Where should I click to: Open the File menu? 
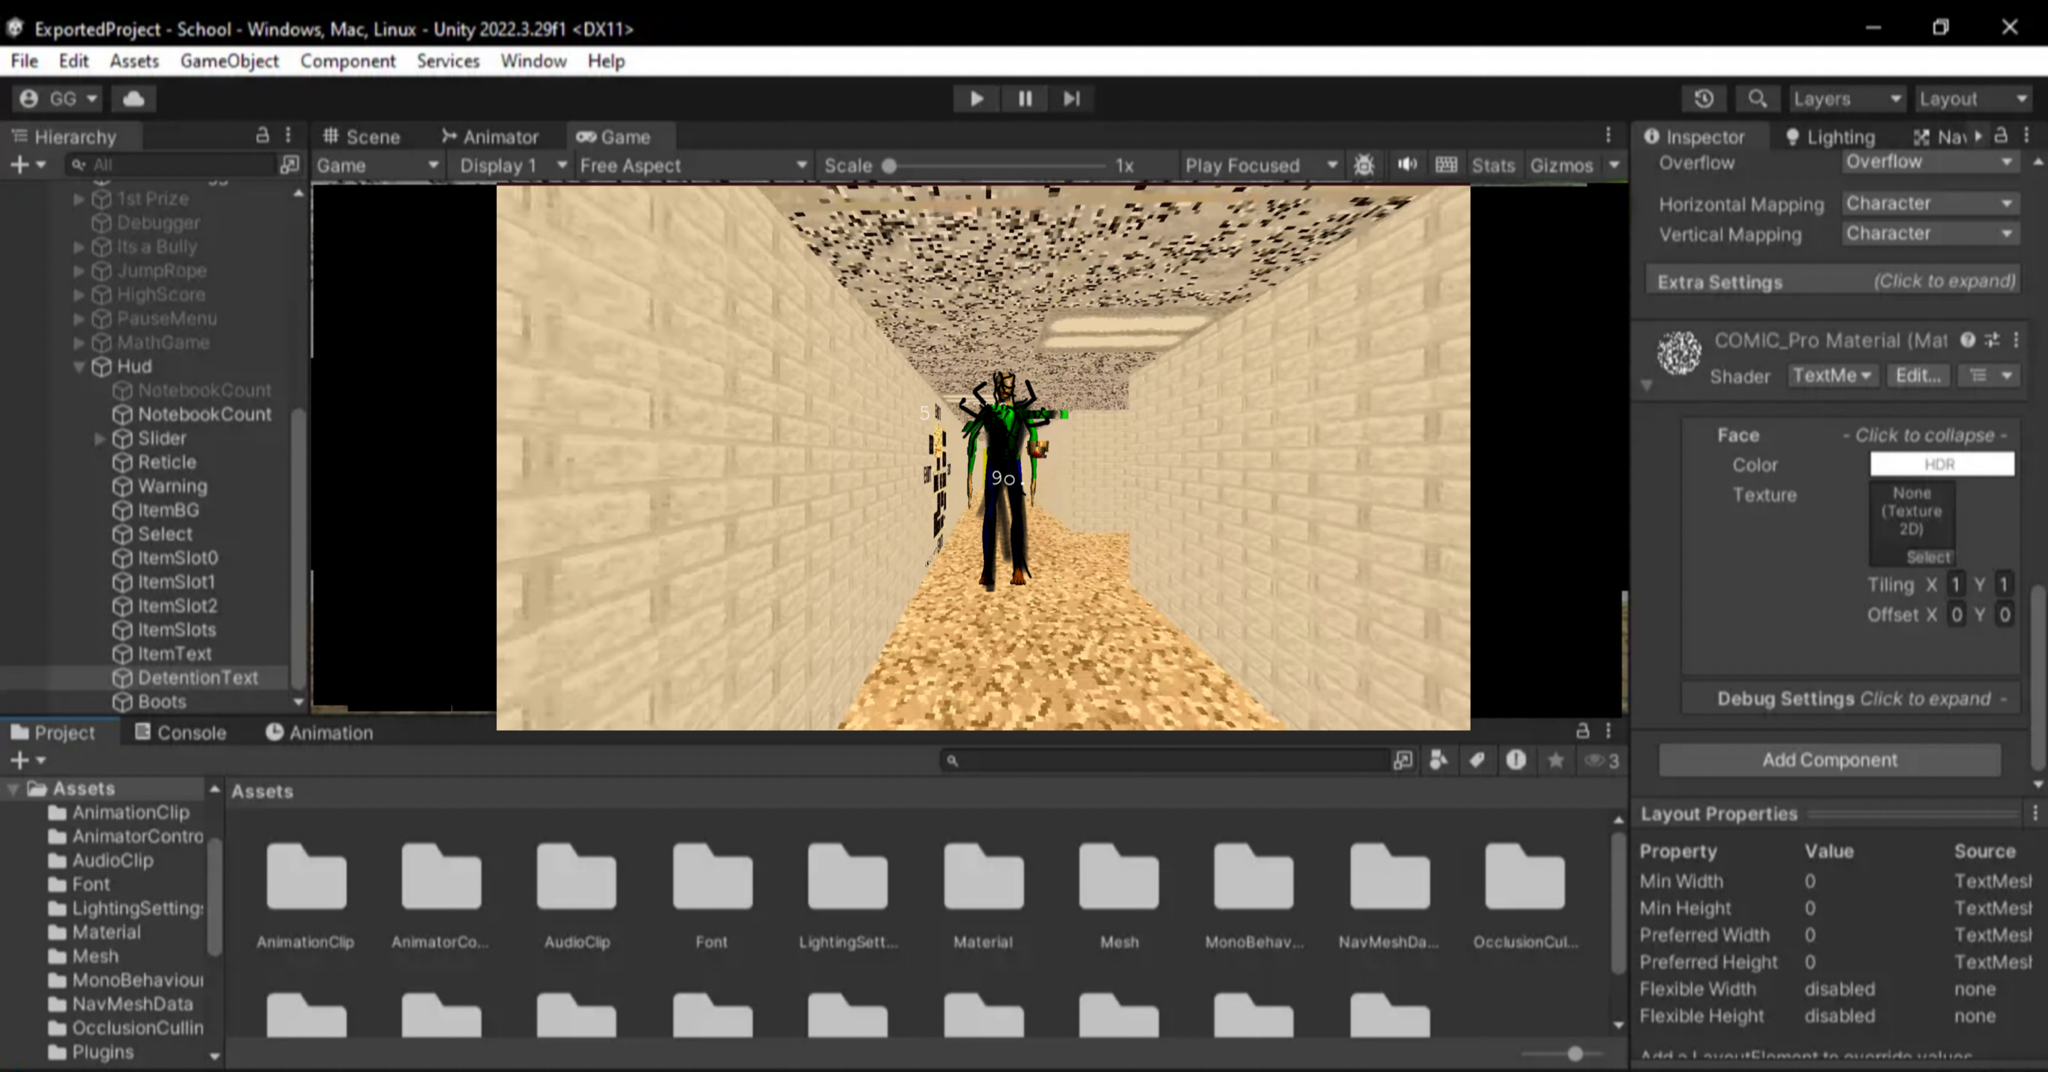click(24, 61)
